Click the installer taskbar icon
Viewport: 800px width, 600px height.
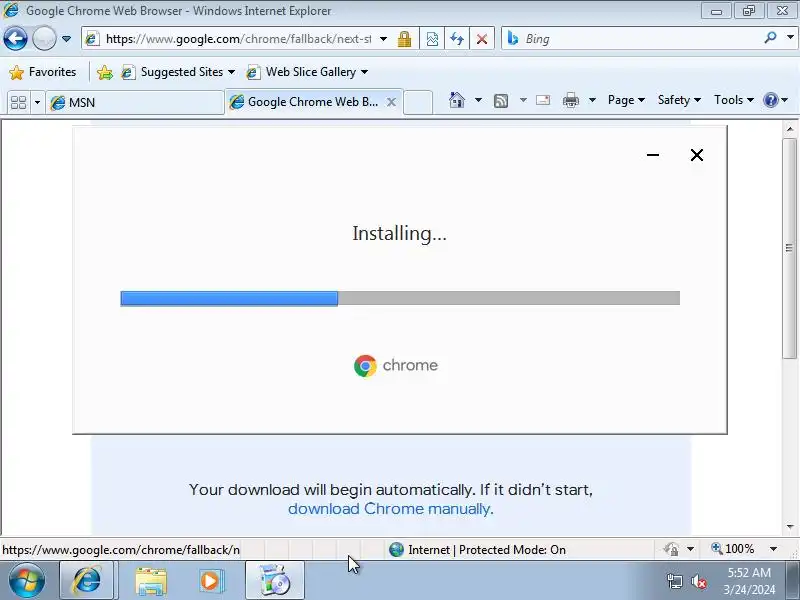(x=274, y=581)
